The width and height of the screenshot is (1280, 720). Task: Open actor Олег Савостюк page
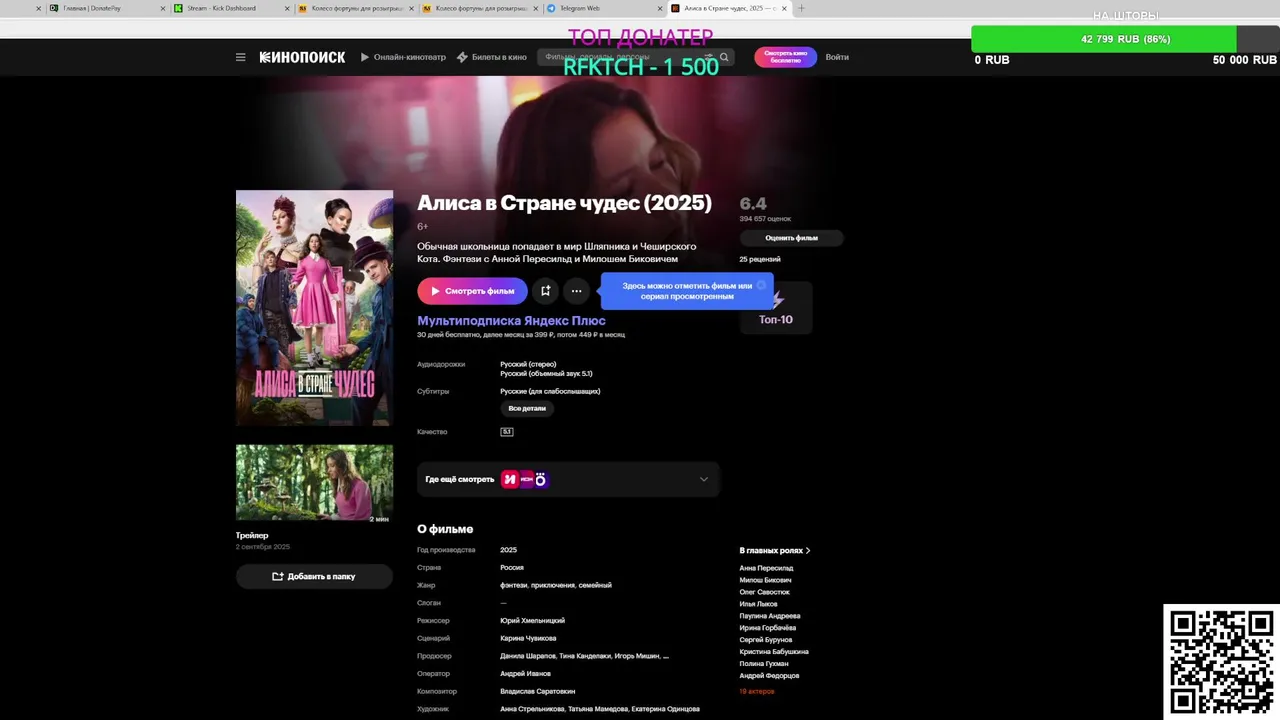764,592
